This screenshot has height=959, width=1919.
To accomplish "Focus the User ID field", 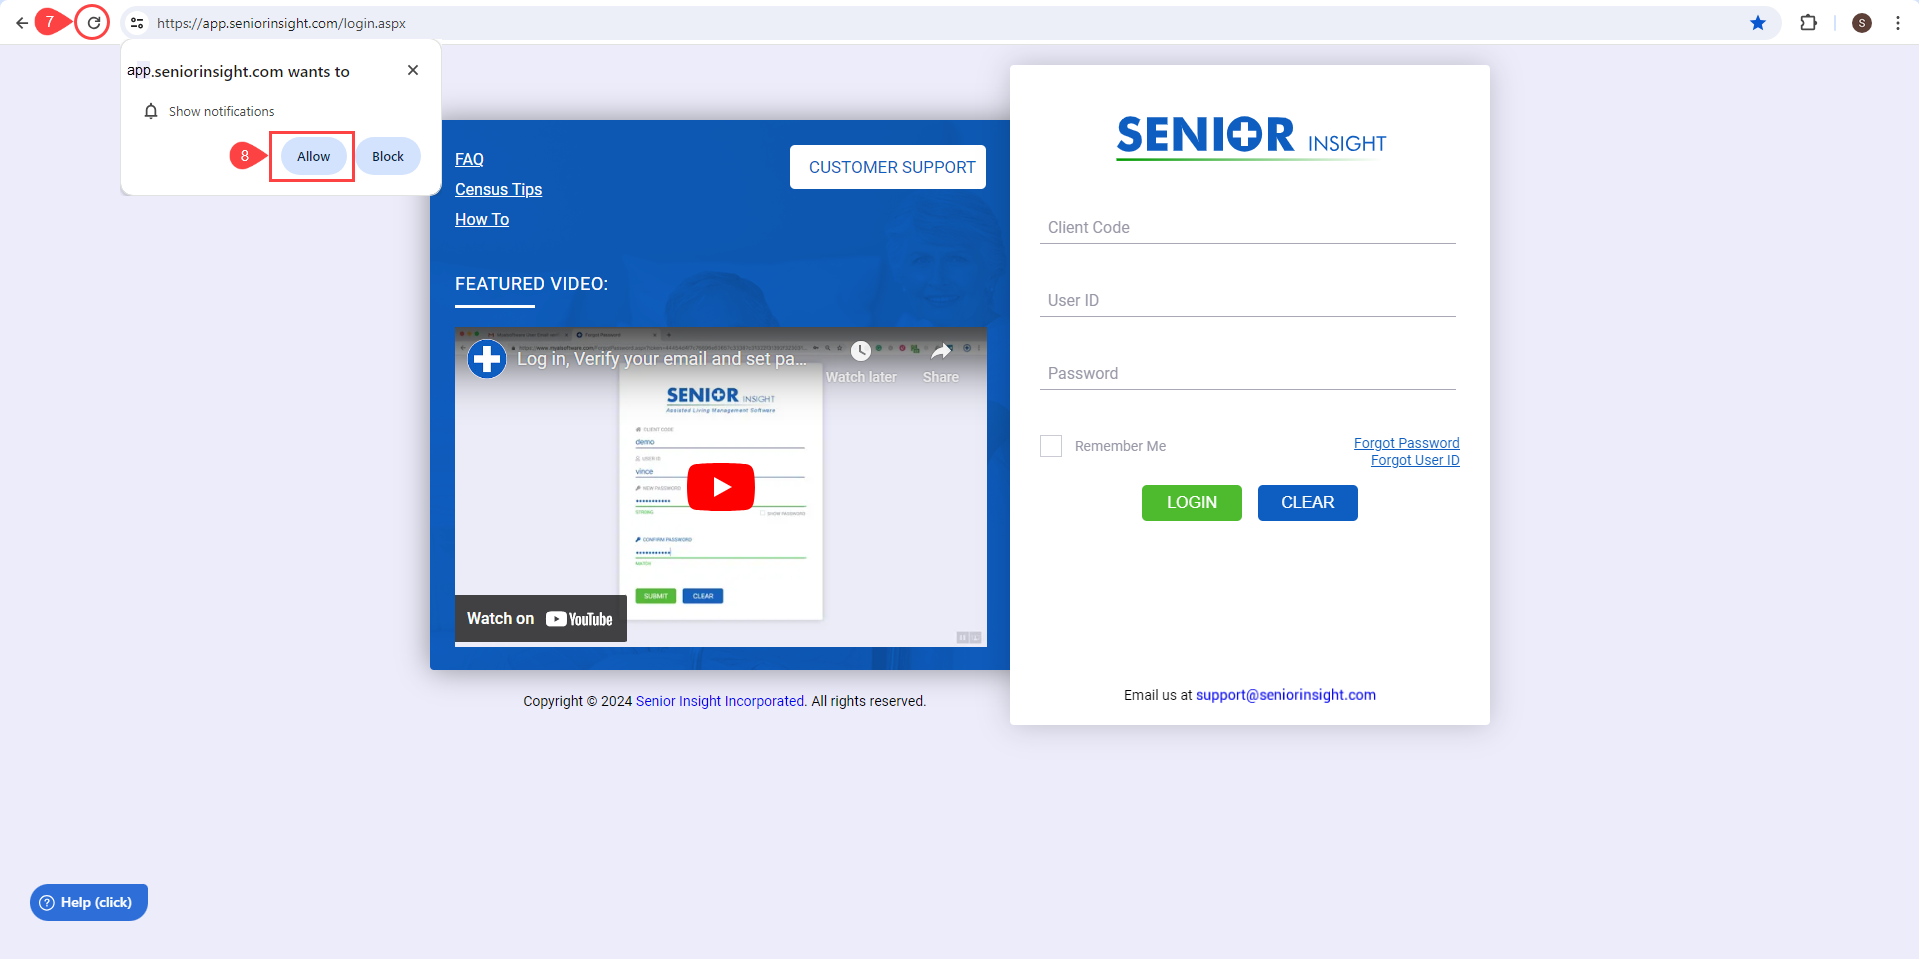I will (1247, 300).
